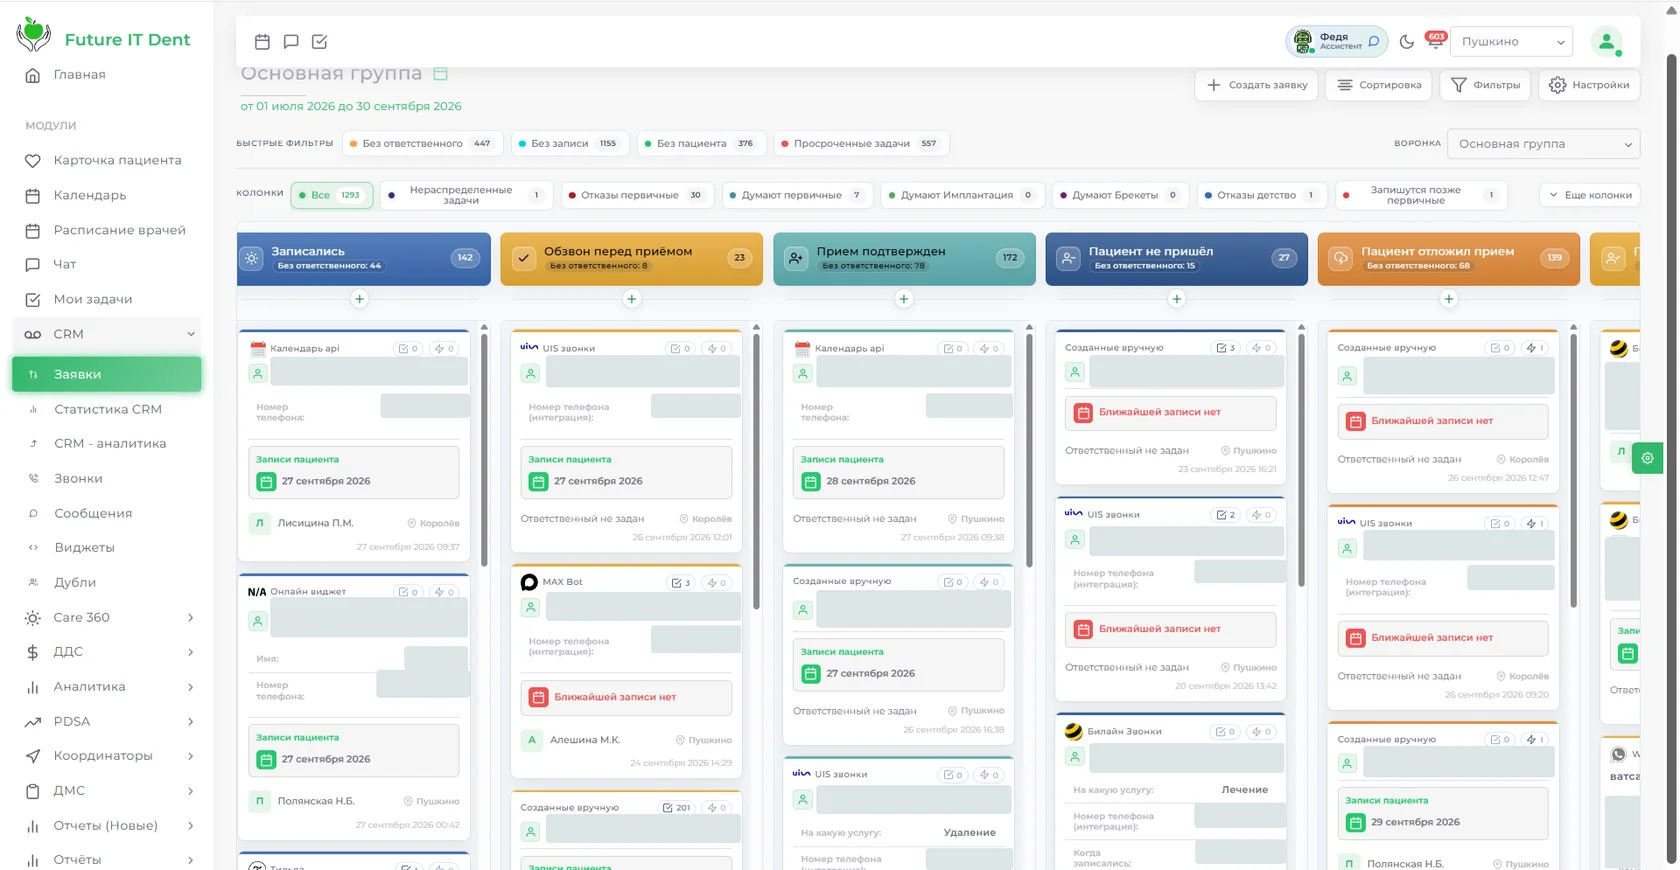
Task: Click the Записались column header icon
Action: pos(252,258)
